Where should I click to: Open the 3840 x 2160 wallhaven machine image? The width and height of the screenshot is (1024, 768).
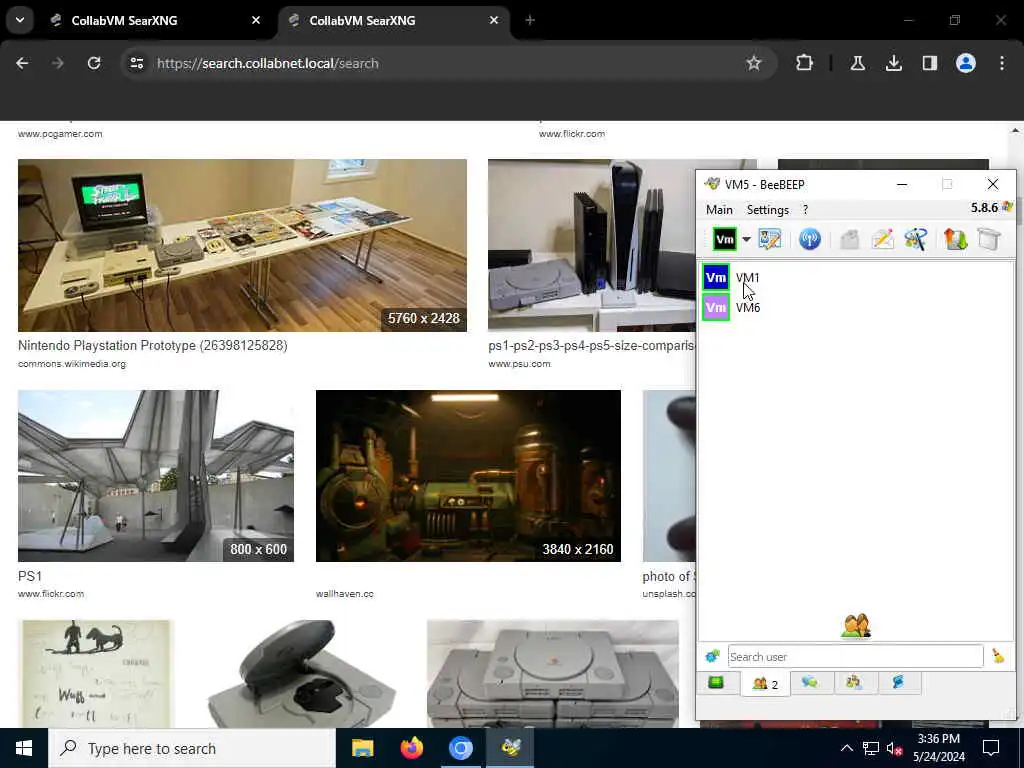[x=468, y=476]
